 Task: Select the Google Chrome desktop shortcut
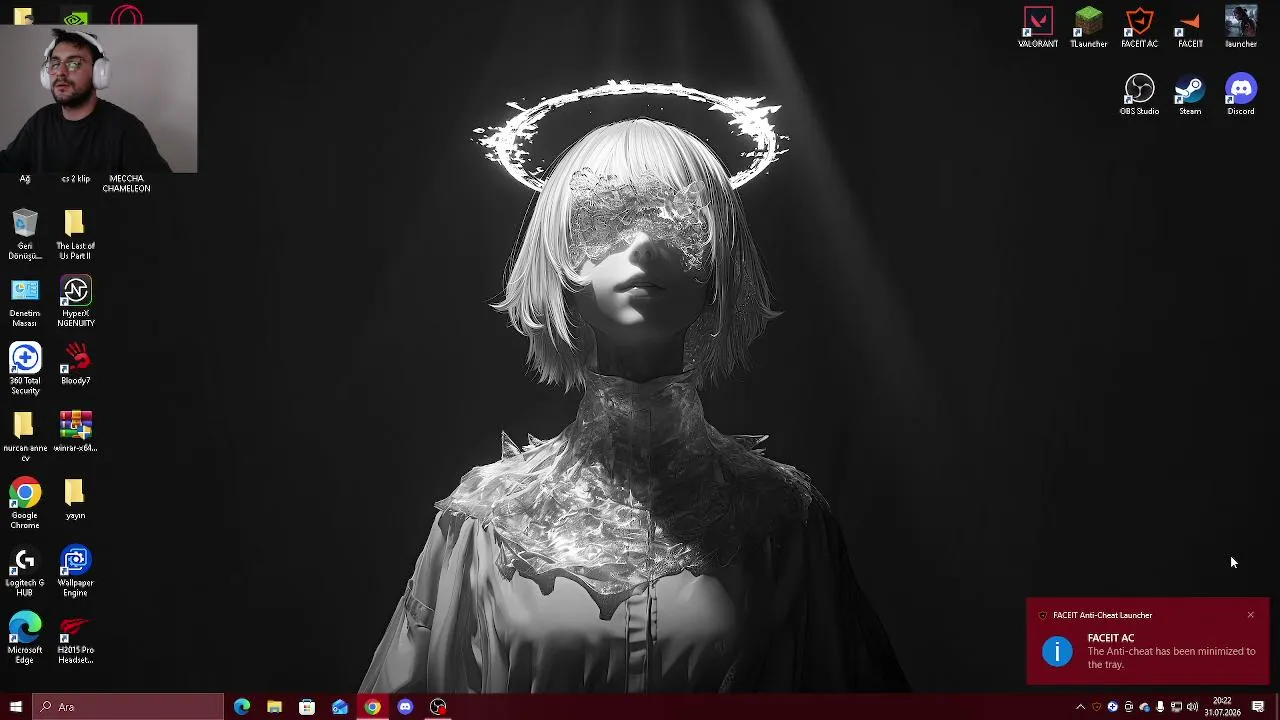[25, 504]
